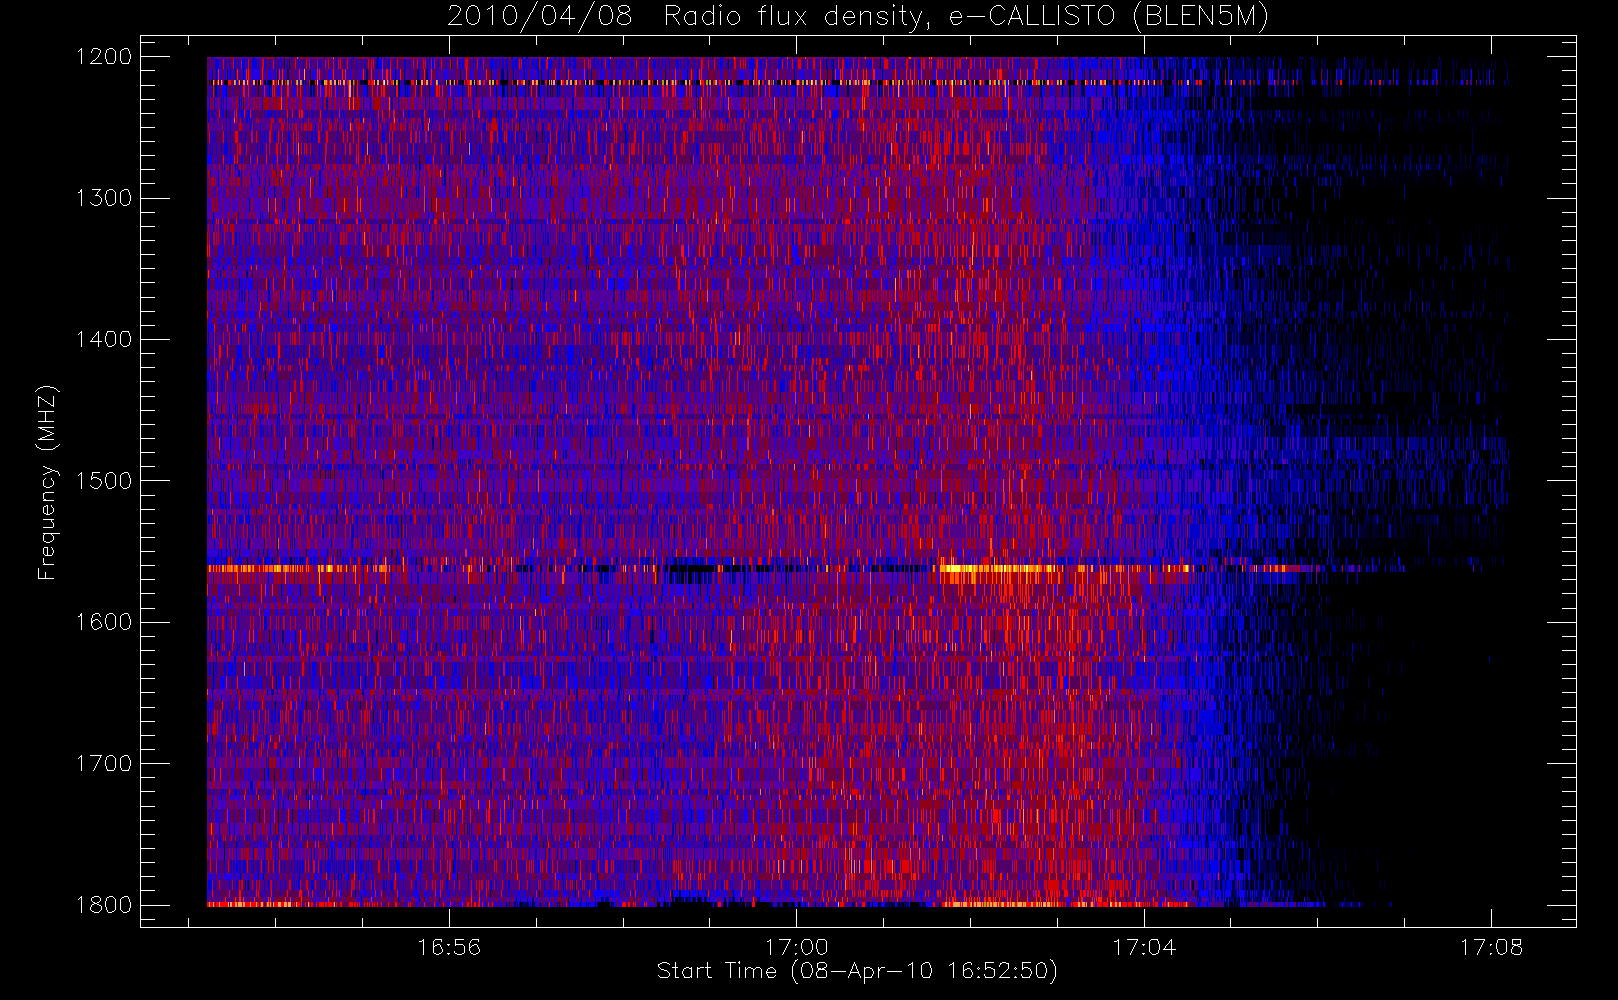Click the 1600 frequency tick label
Screen dimensions: 1618x1000
click(x=104, y=622)
